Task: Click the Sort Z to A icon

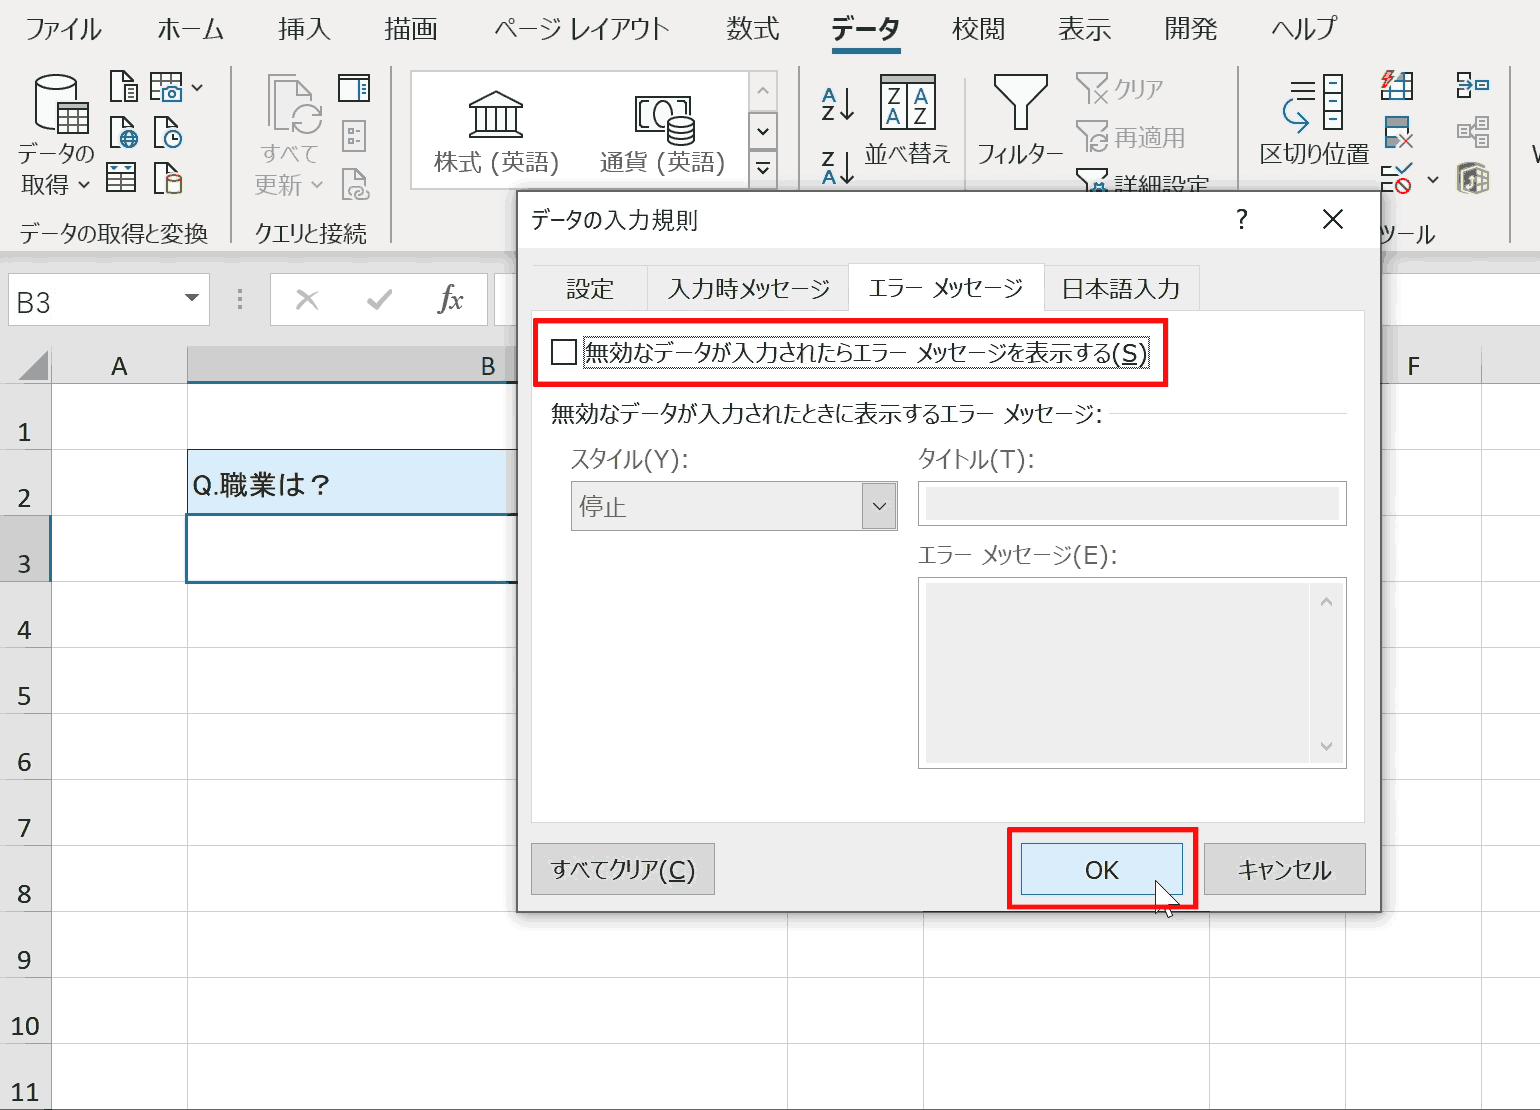Action: tap(837, 167)
